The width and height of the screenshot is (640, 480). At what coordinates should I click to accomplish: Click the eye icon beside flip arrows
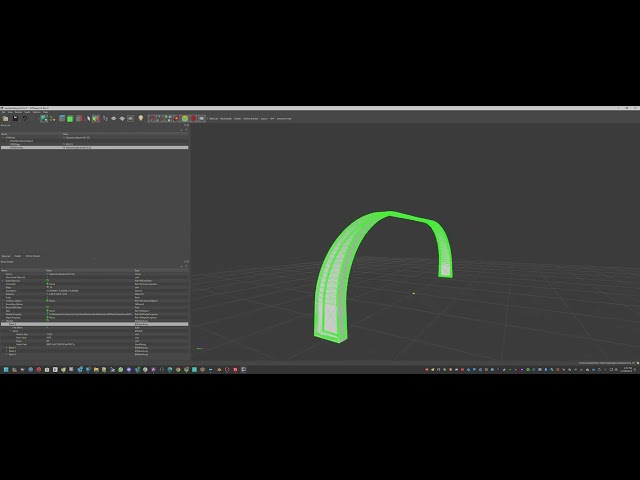[113, 118]
